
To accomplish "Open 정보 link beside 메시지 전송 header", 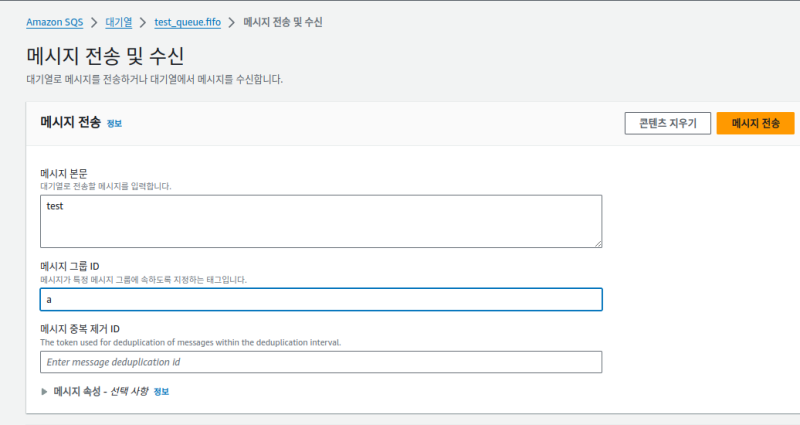I will (x=114, y=124).
